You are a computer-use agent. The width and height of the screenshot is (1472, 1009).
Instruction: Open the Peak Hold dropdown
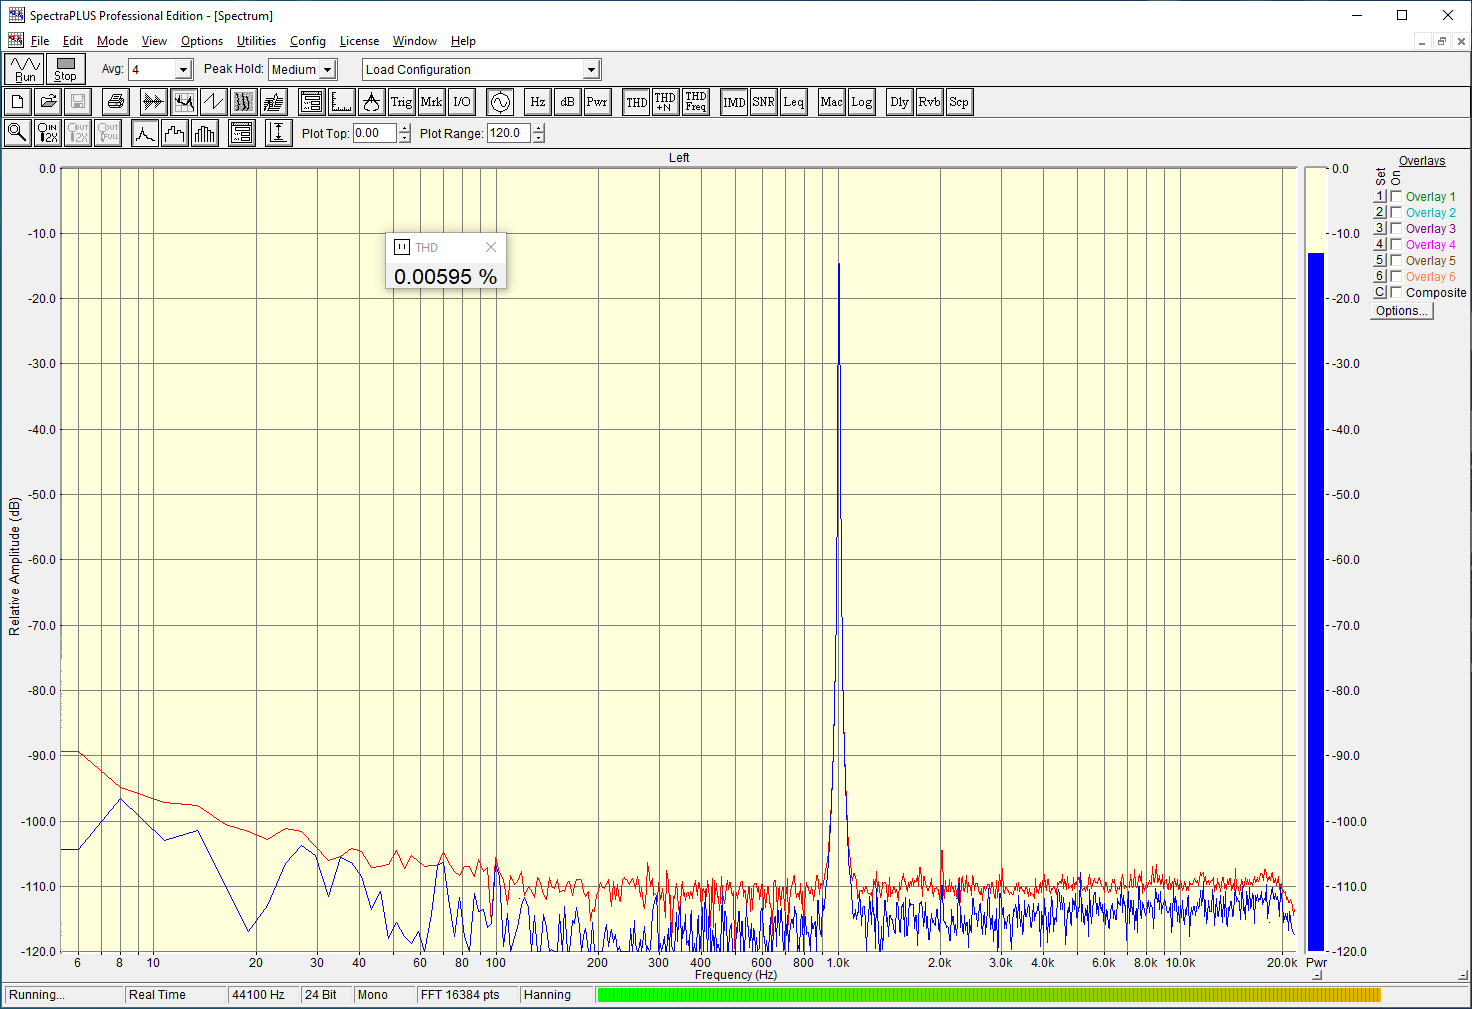(327, 69)
